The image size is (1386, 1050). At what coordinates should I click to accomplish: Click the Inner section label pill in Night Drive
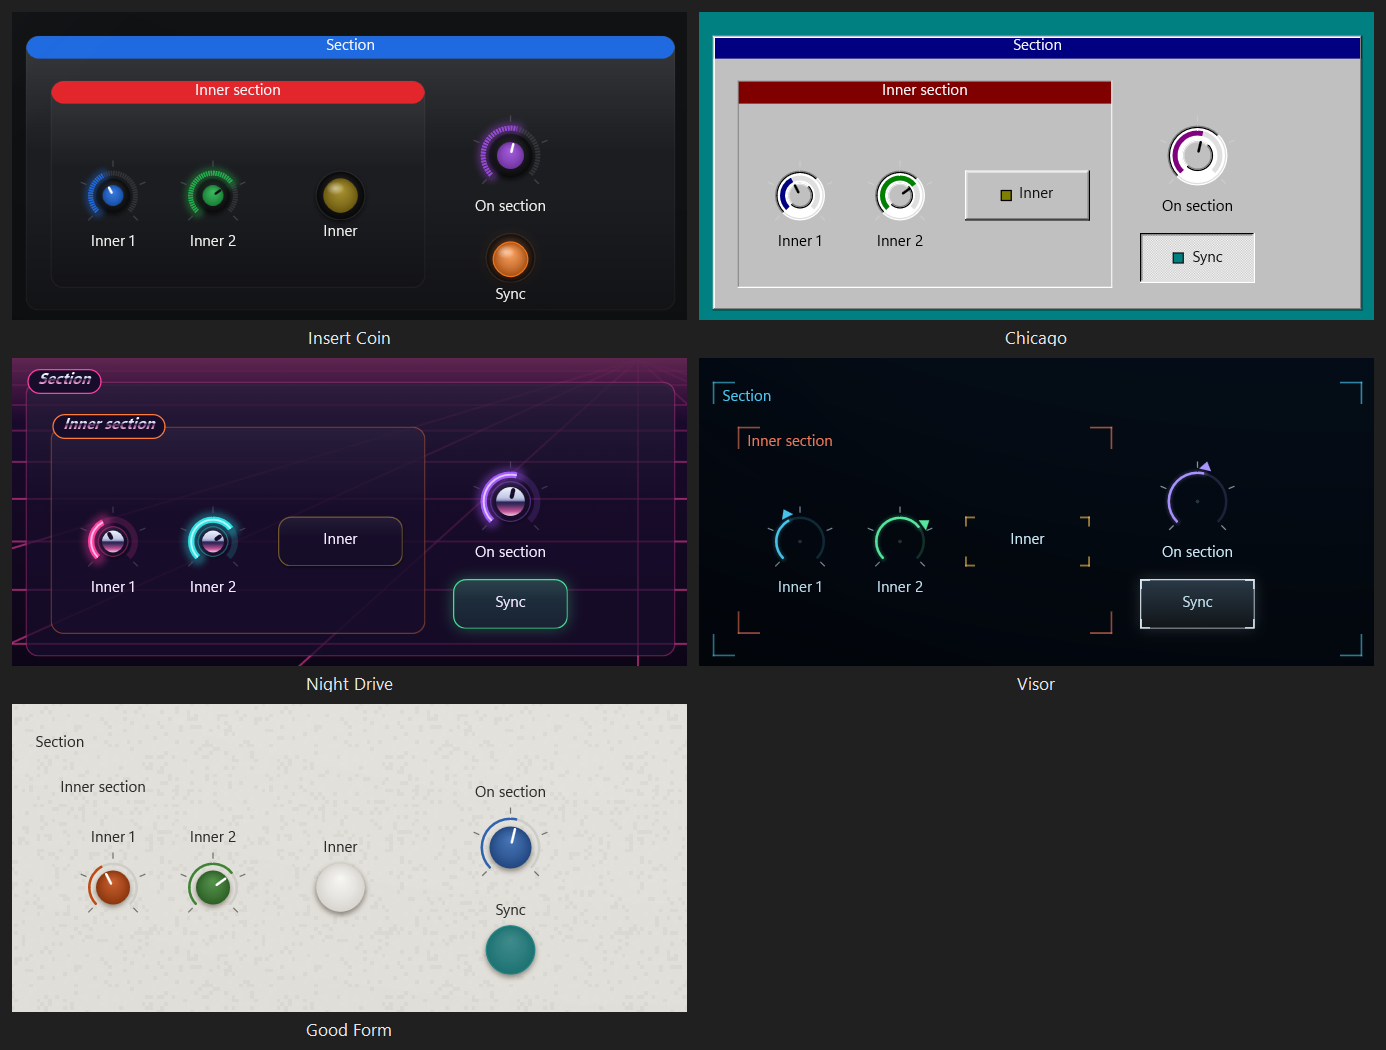click(109, 425)
